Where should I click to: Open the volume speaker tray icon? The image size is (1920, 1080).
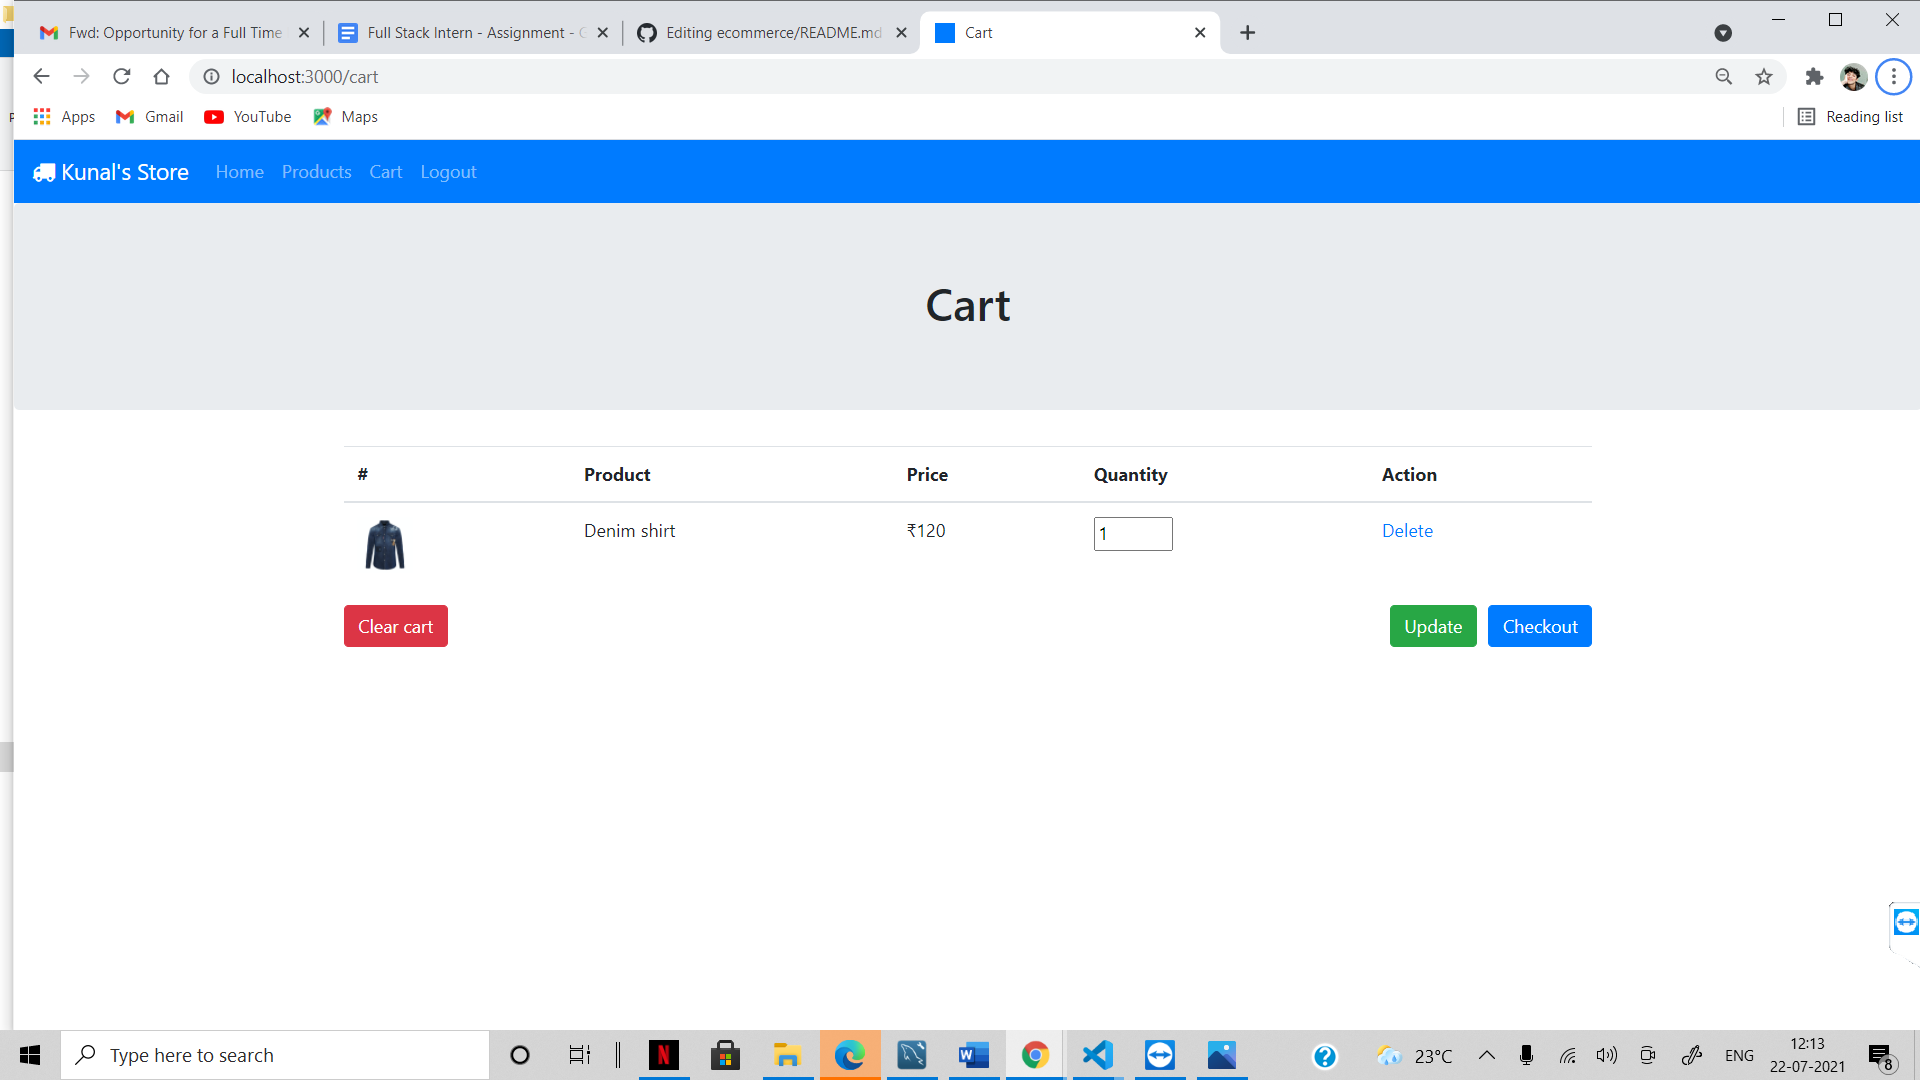pyautogui.click(x=1607, y=1056)
